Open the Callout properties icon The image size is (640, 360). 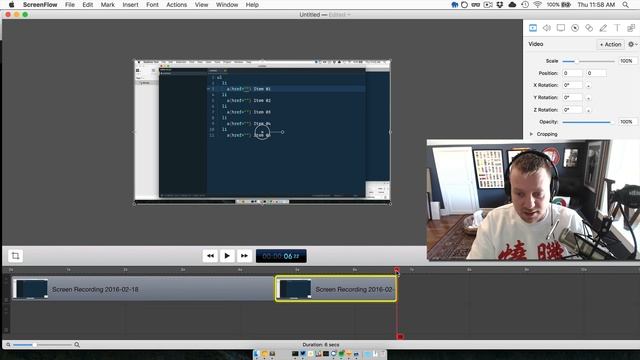tap(575, 28)
